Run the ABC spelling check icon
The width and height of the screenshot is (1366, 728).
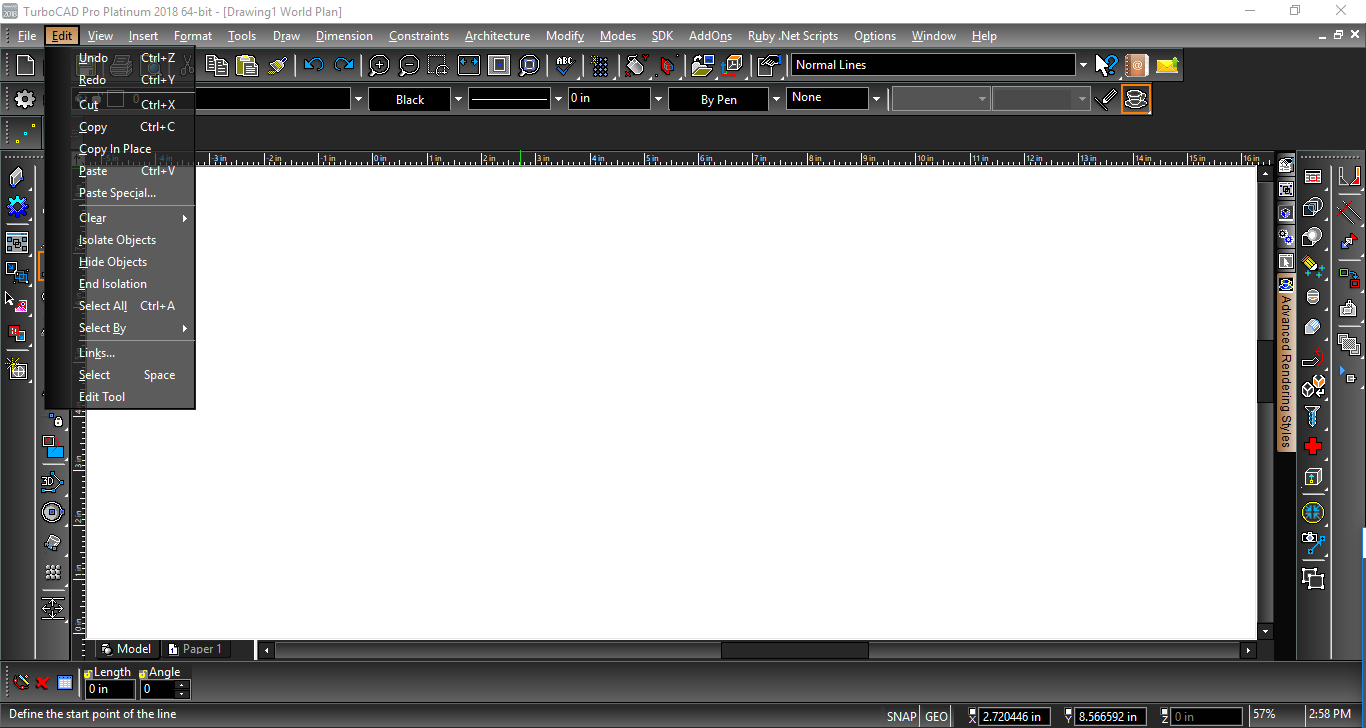pyautogui.click(x=565, y=65)
